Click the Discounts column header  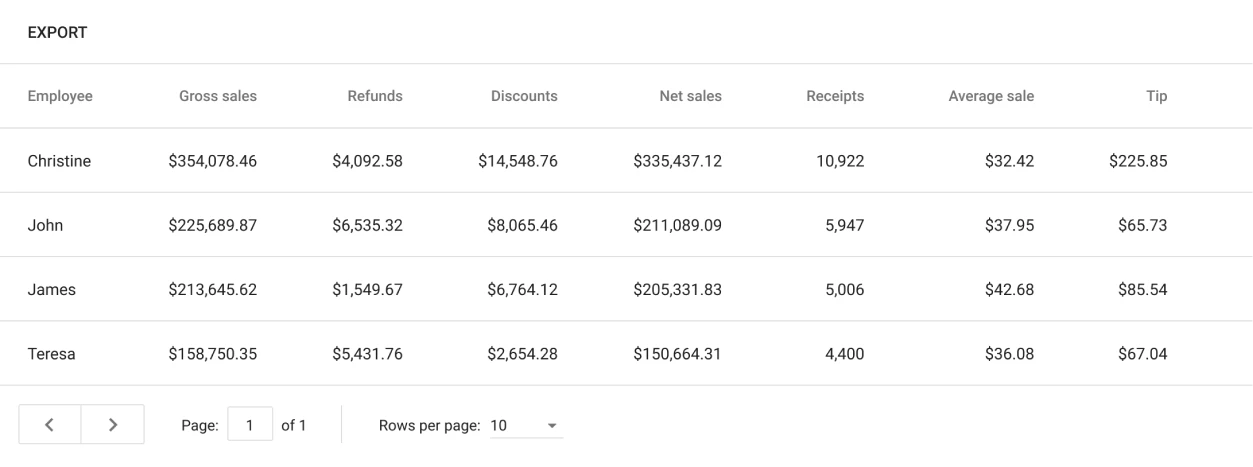[524, 97]
